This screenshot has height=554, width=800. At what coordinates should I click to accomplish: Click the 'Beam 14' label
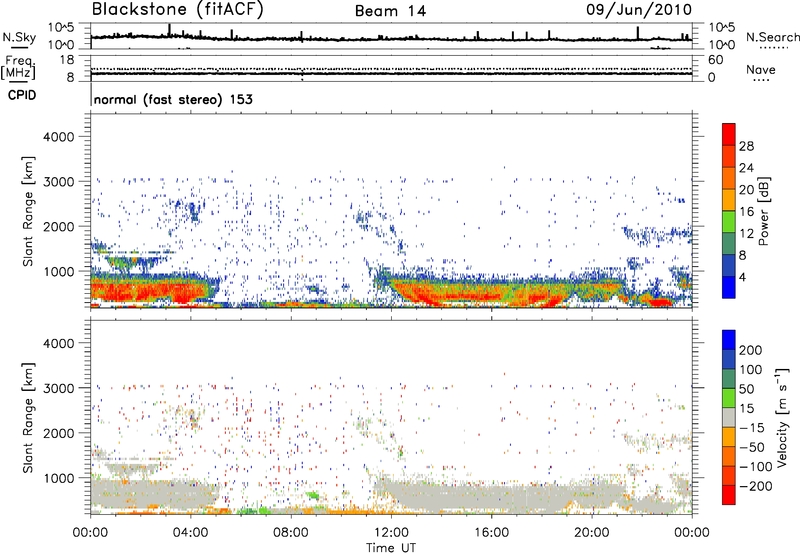390,11
